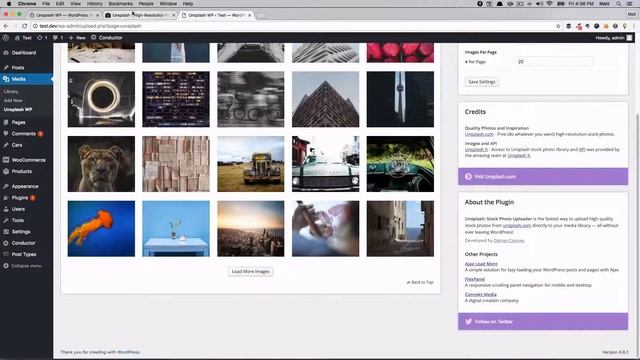Open the Dashboard sidebar item
The height and width of the screenshot is (360, 640).
(x=24, y=53)
